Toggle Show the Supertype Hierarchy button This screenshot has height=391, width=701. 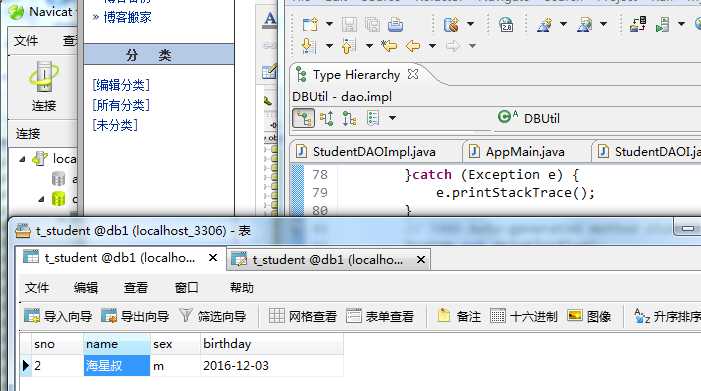(326, 118)
